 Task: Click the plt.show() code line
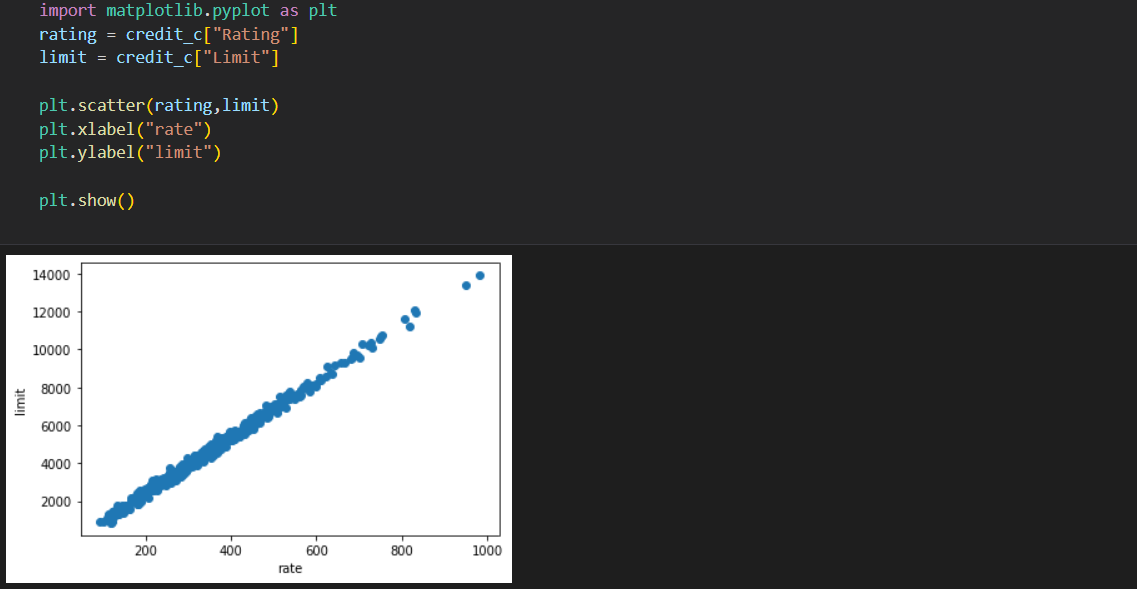pos(87,201)
